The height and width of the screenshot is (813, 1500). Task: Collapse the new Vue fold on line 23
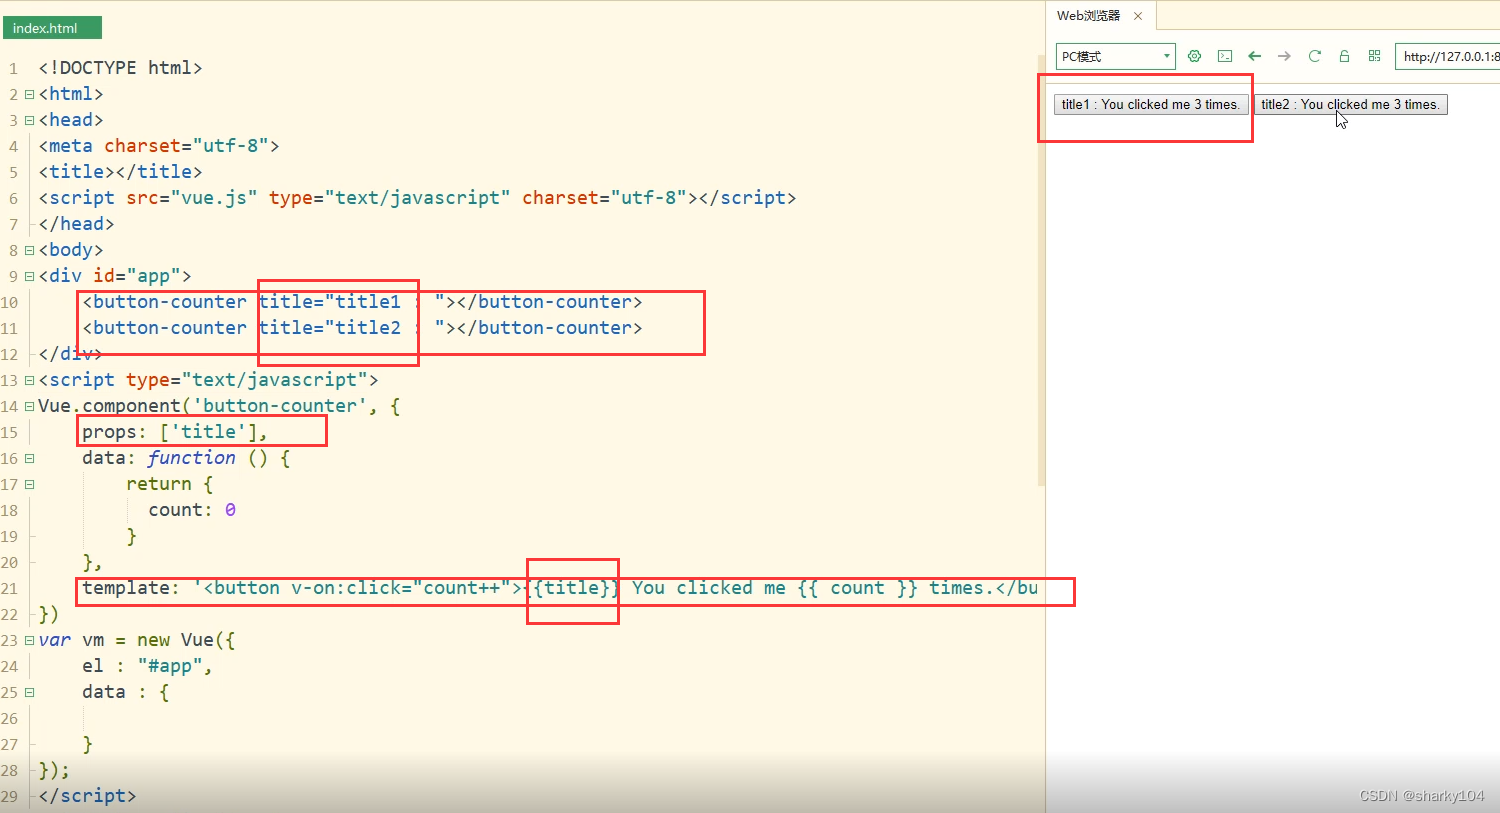pyautogui.click(x=29, y=640)
